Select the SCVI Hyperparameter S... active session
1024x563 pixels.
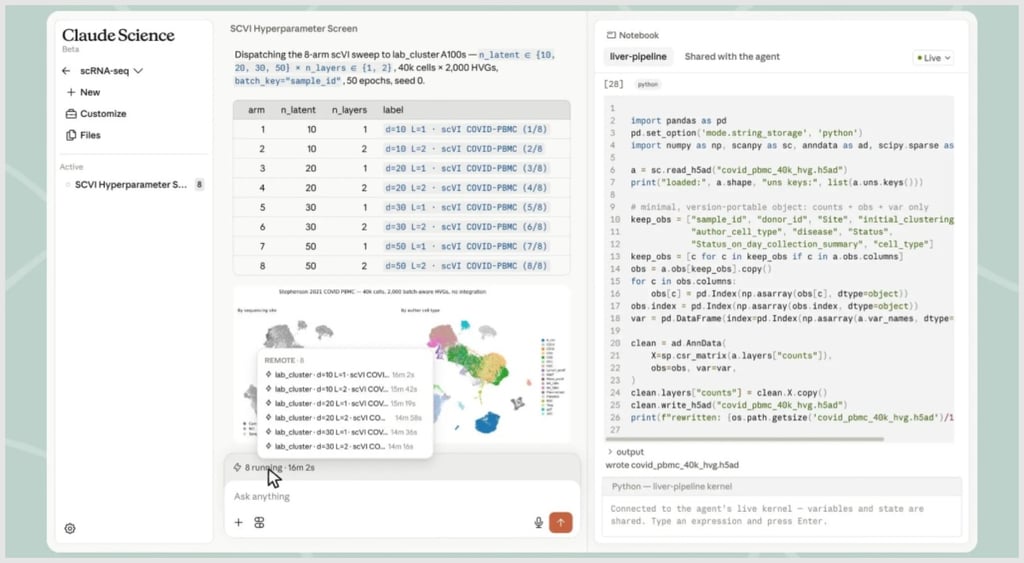pos(131,185)
